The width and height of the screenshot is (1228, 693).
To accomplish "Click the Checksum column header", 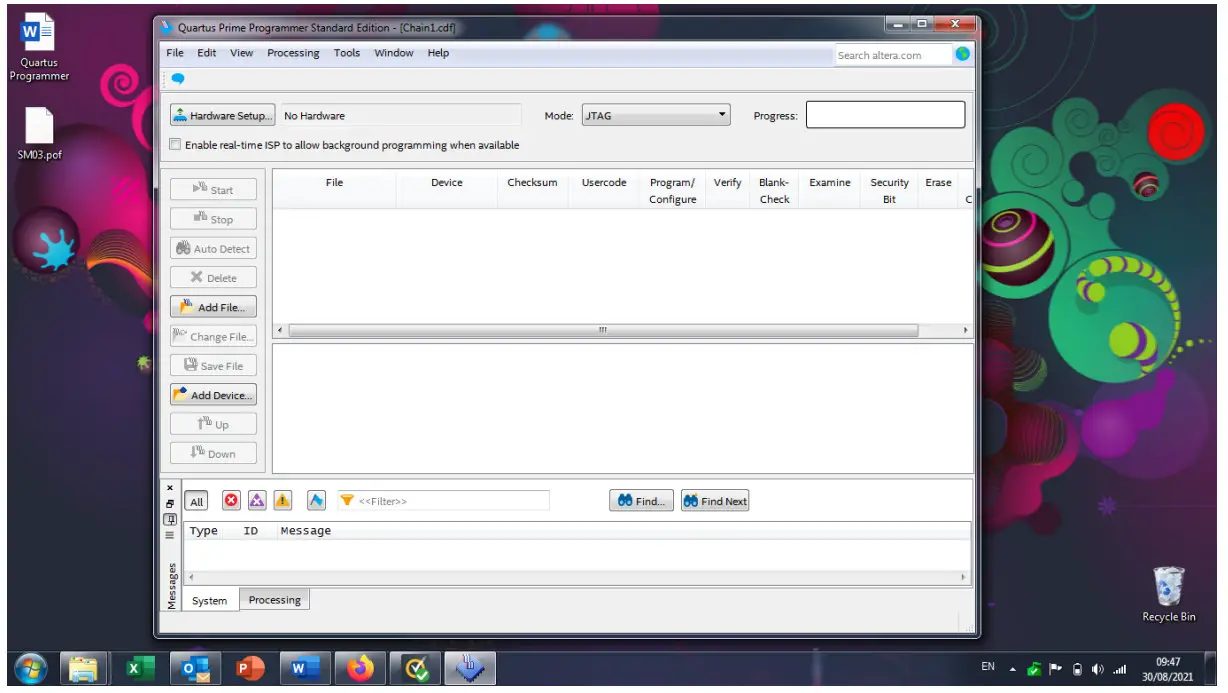I will (x=532, y=190).
